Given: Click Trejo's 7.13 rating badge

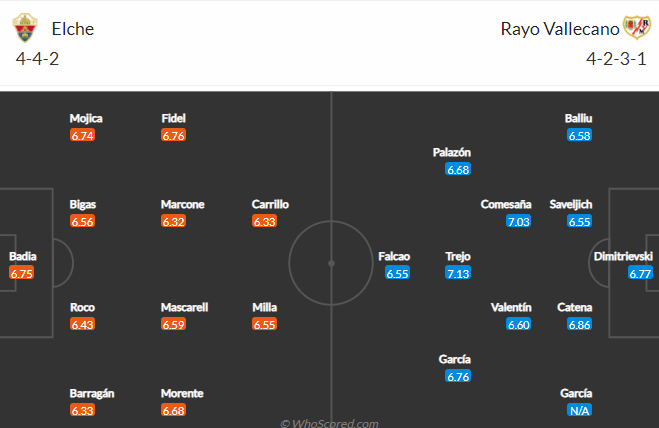Looking at the screenshot, I should click(x=458, y=273).
